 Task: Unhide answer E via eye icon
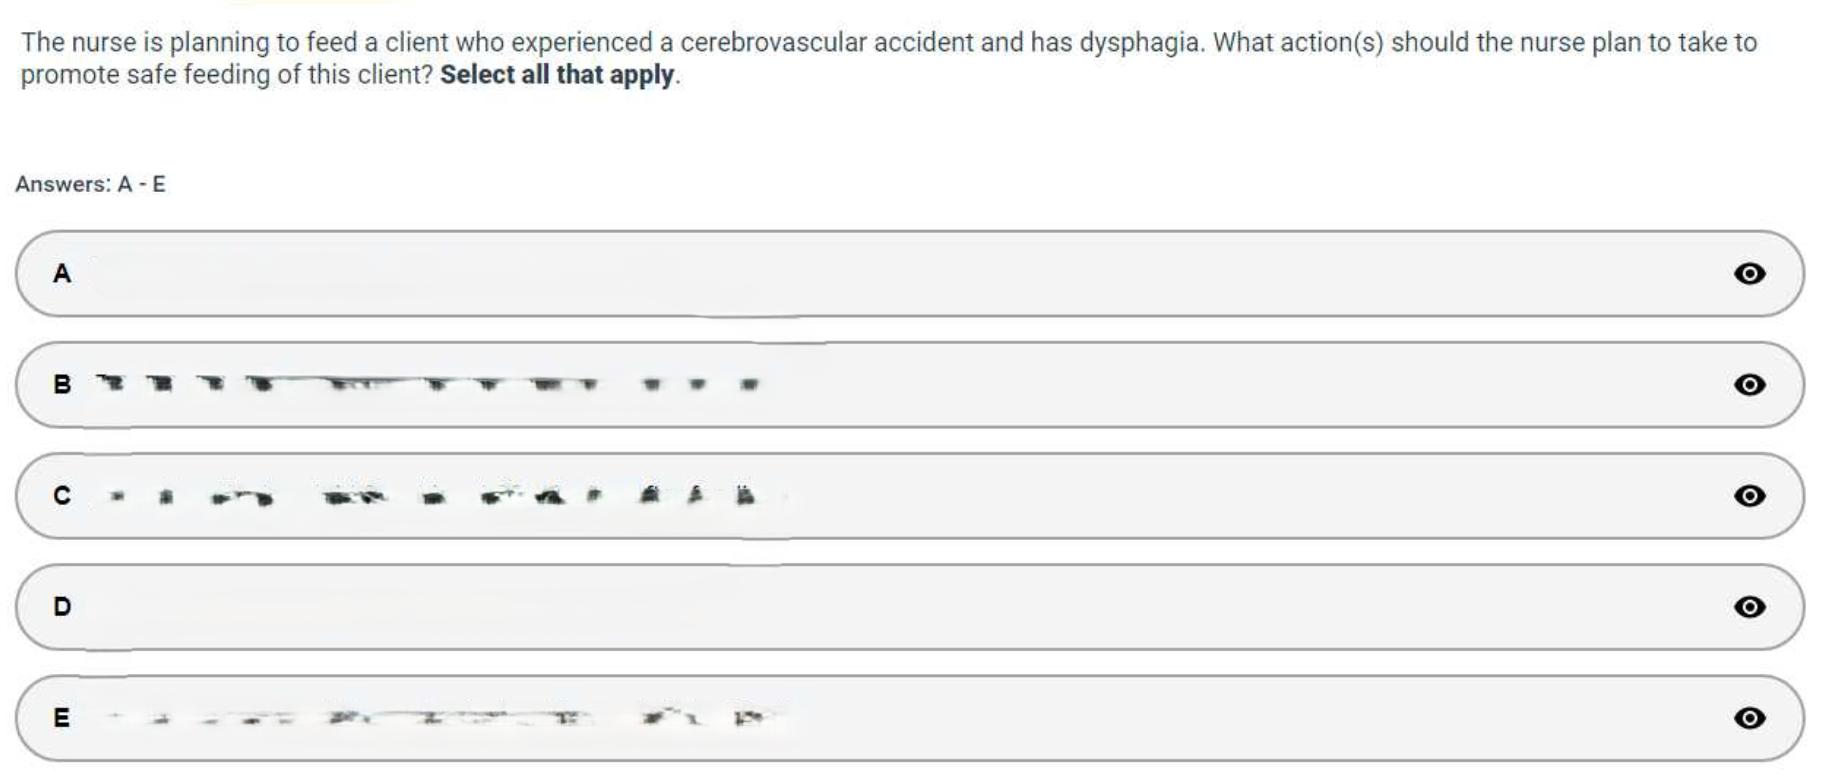tap(1749, 718)
